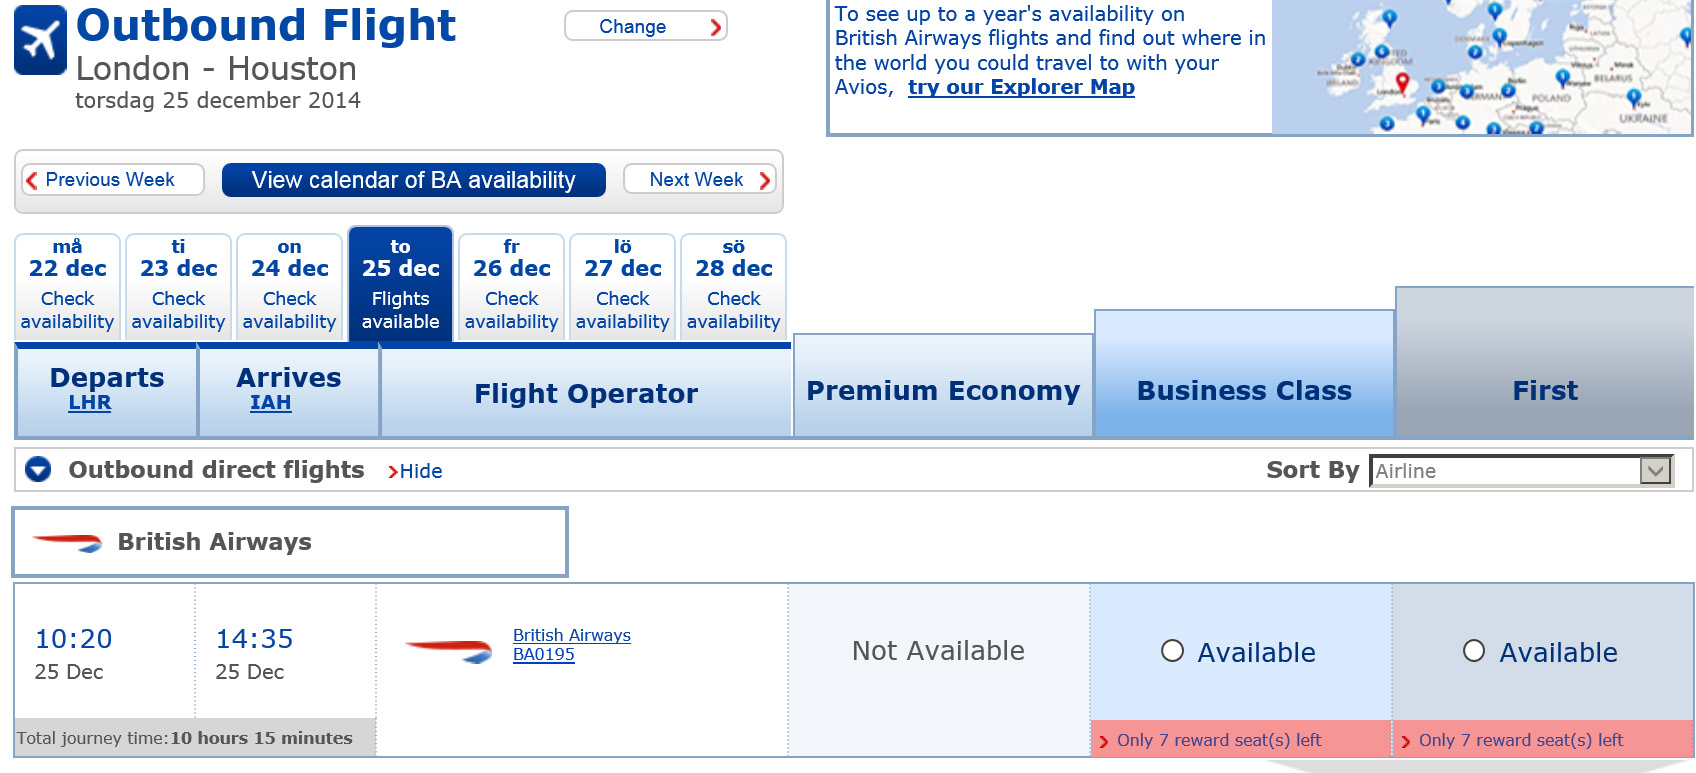Click the airplane Outbound Flight icon
Image resolution: width=1696 pixels, height=773 pixels.
point(40,40)
